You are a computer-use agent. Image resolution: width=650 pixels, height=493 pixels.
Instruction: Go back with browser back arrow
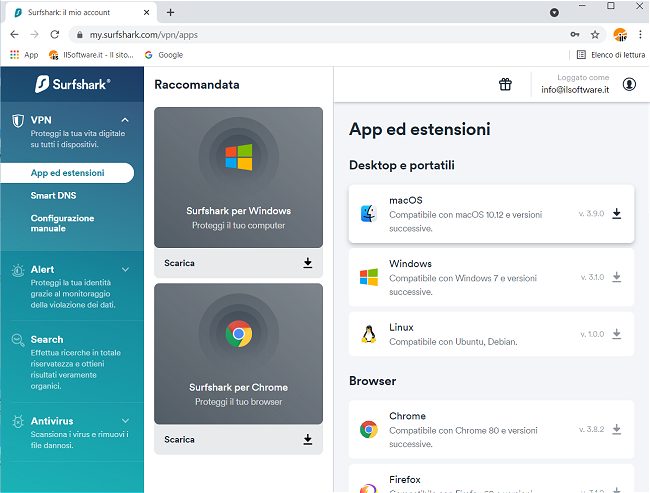(15, 34)
